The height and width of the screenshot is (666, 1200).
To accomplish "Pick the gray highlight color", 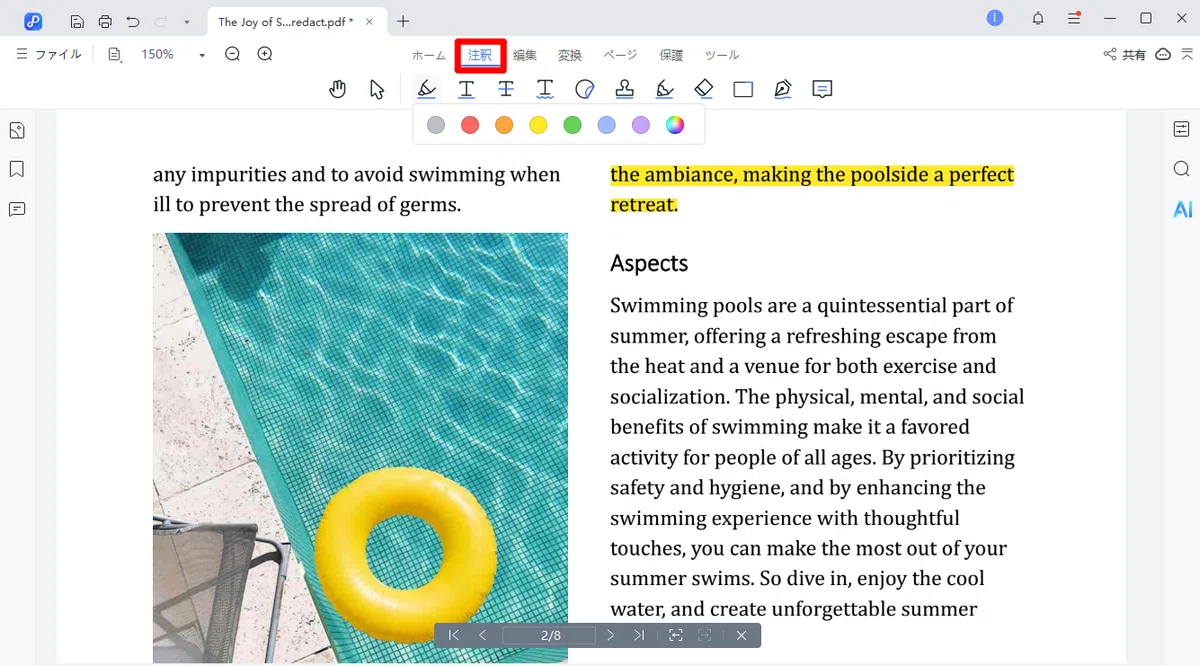I will pos(436,125).
